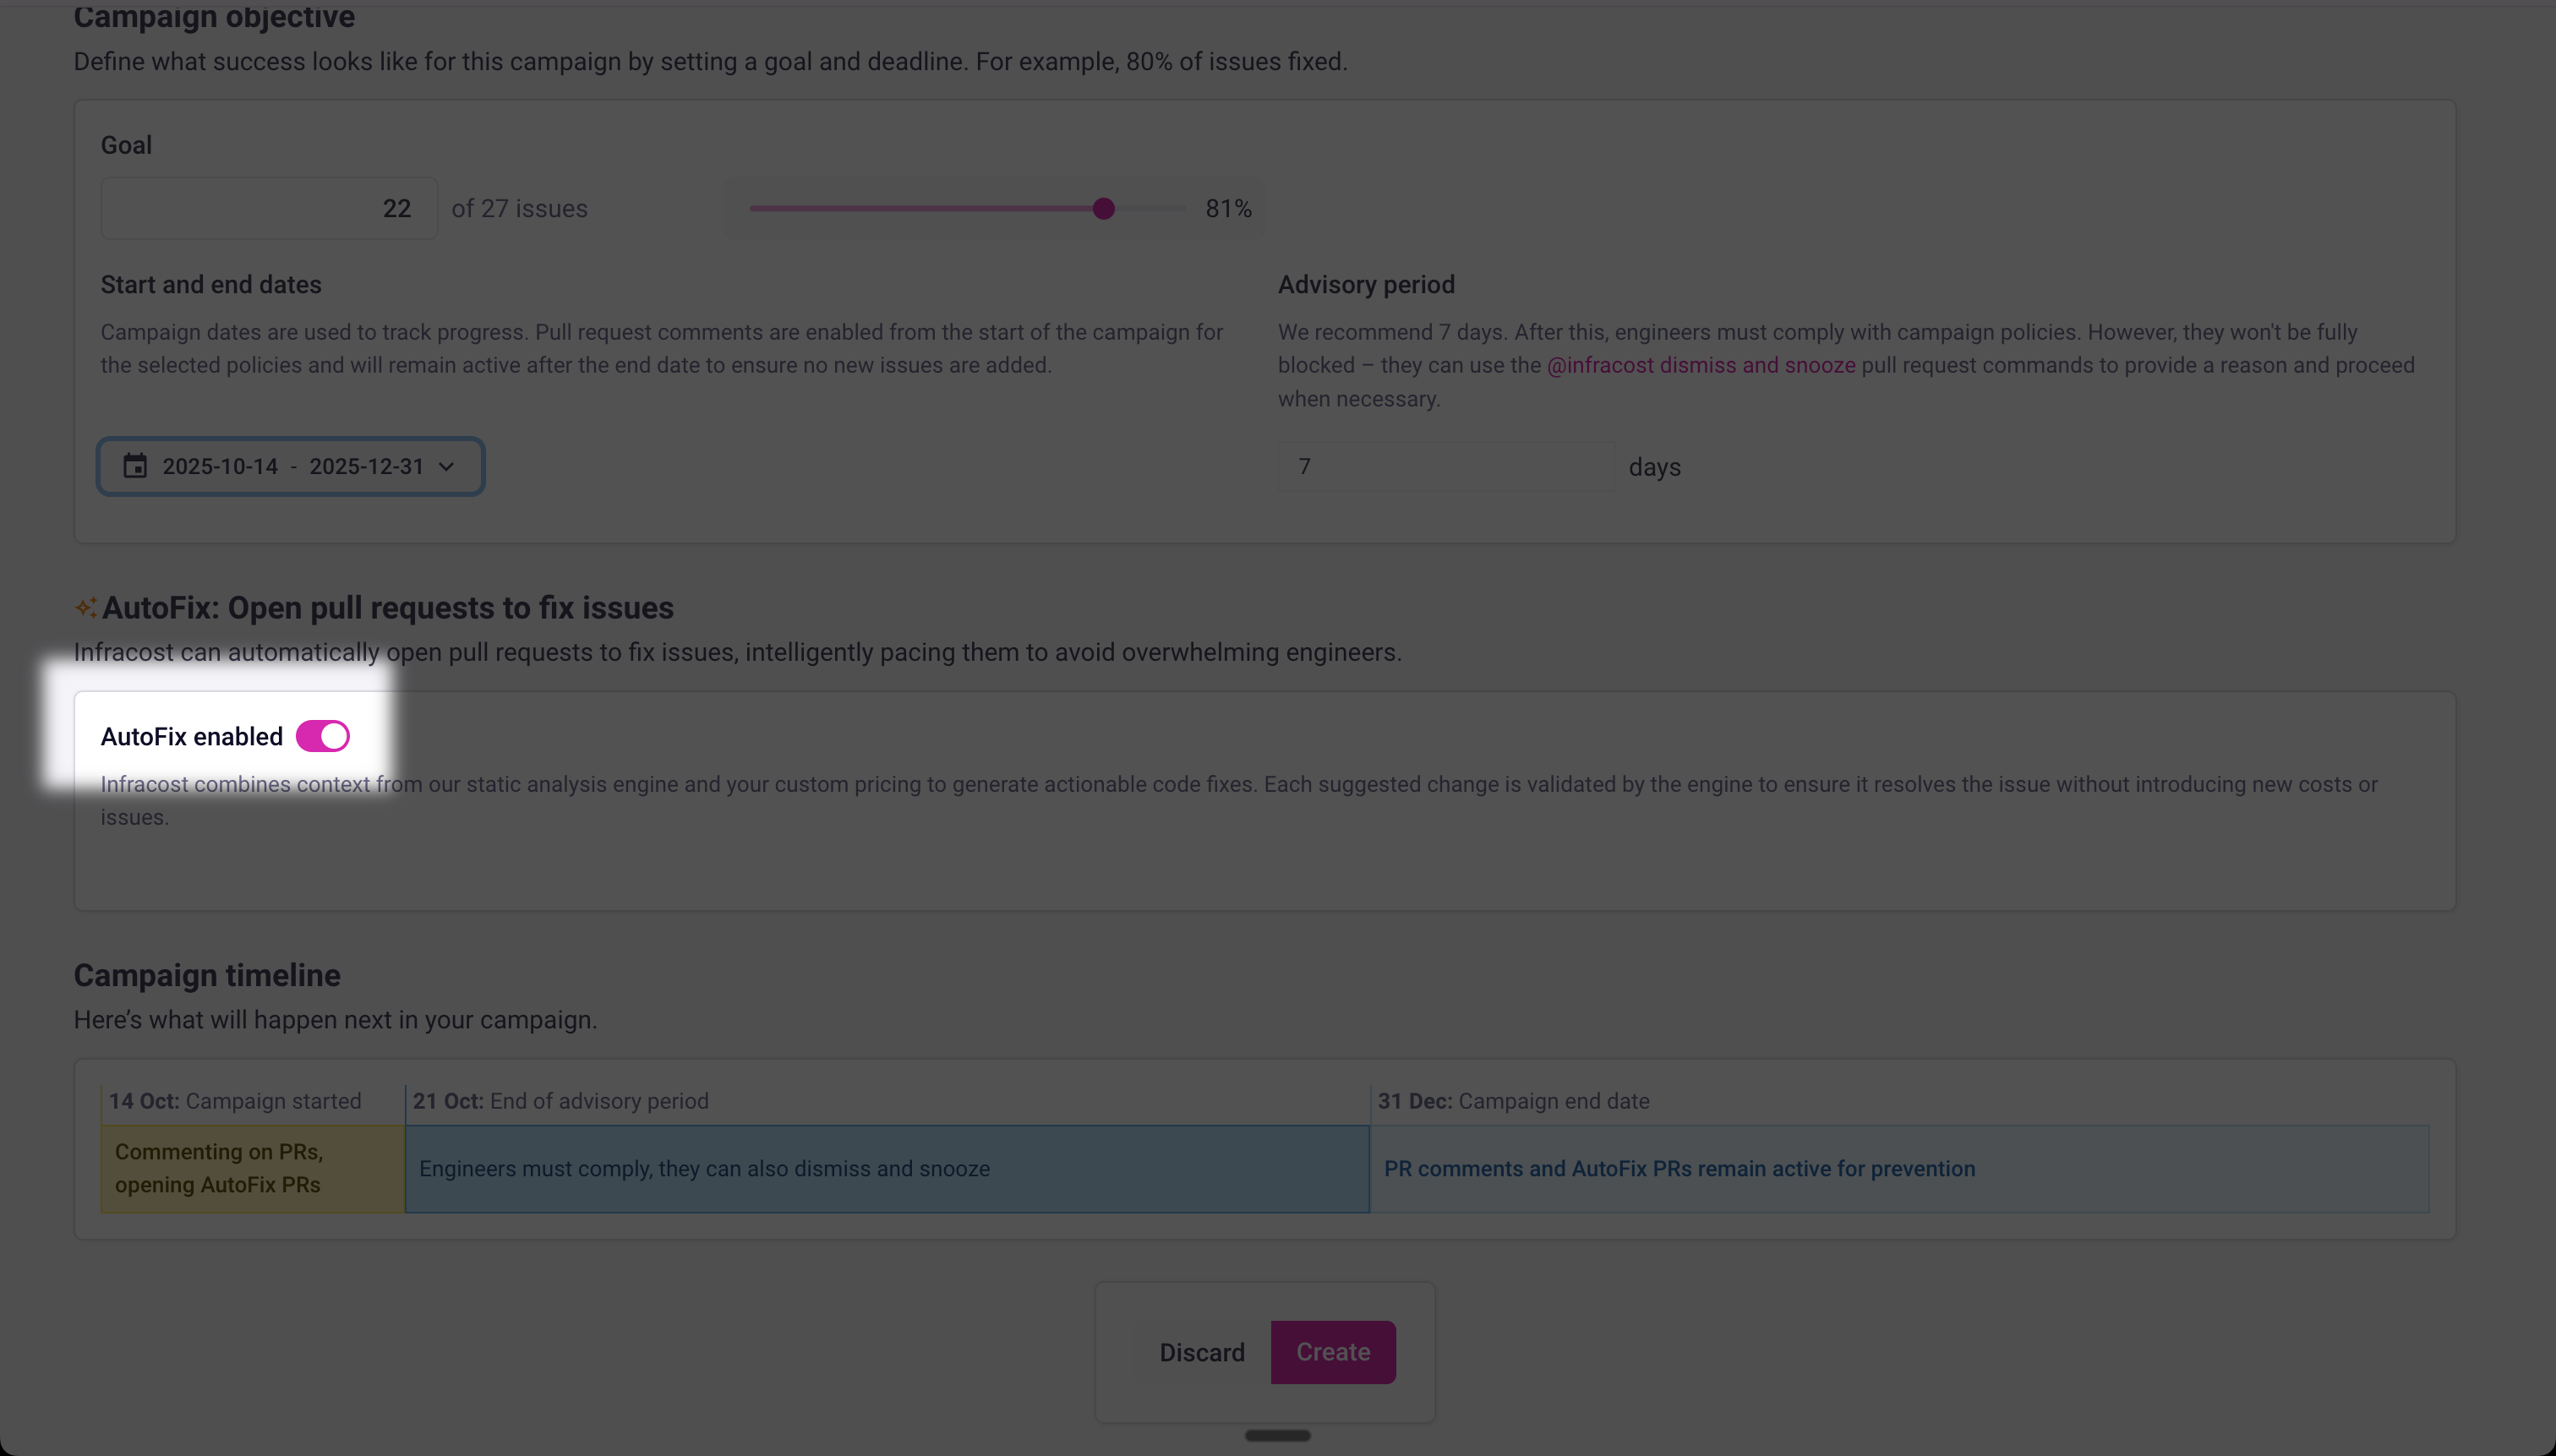This screenshot has width=2556, height=1456.
Task: Disable the AutoFix enabled toggle
Action: (323, 737)
